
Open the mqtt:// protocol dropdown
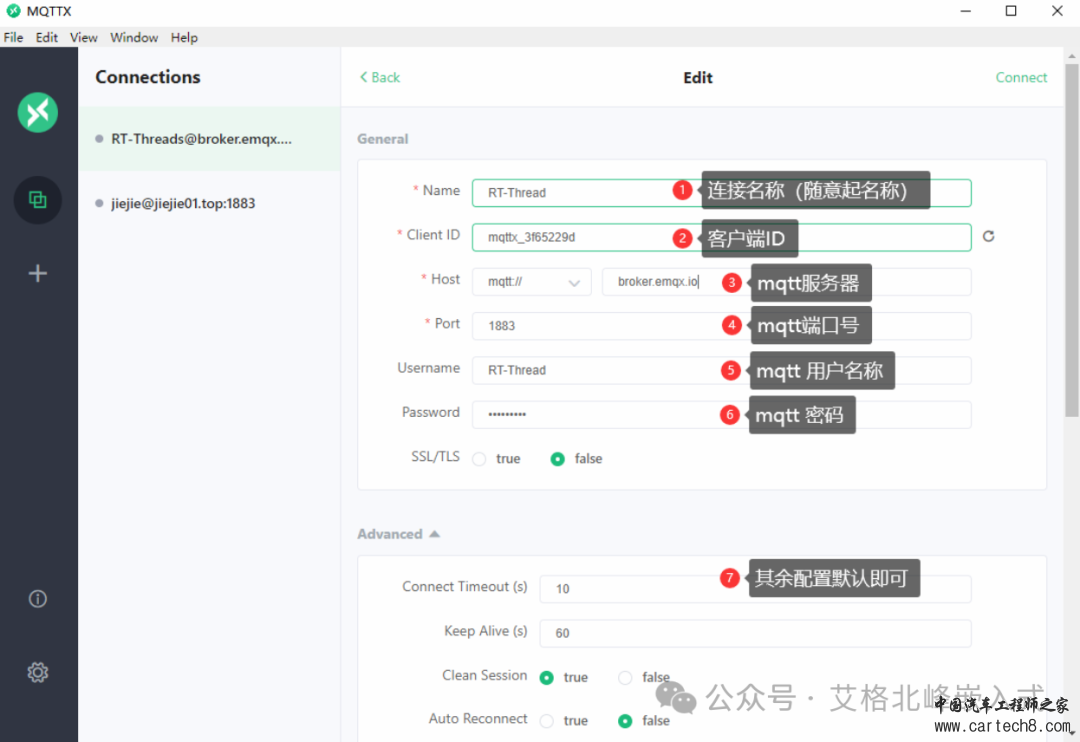(x=531, y=282)
